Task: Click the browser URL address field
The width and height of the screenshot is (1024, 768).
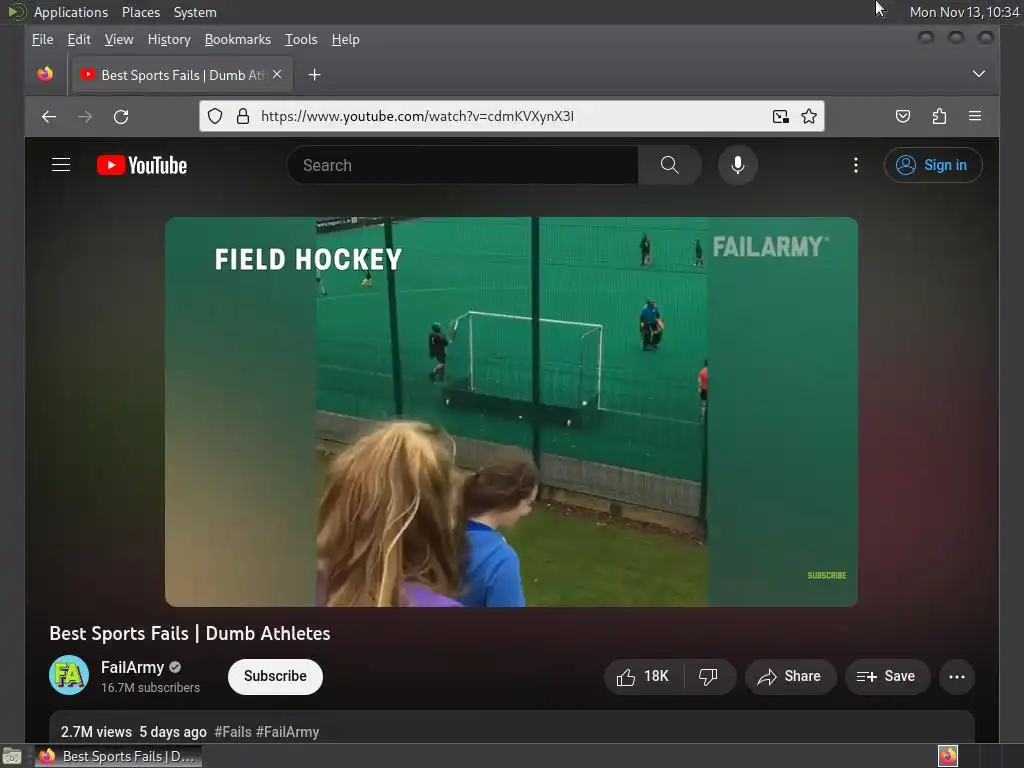Action: pos(509,116)
